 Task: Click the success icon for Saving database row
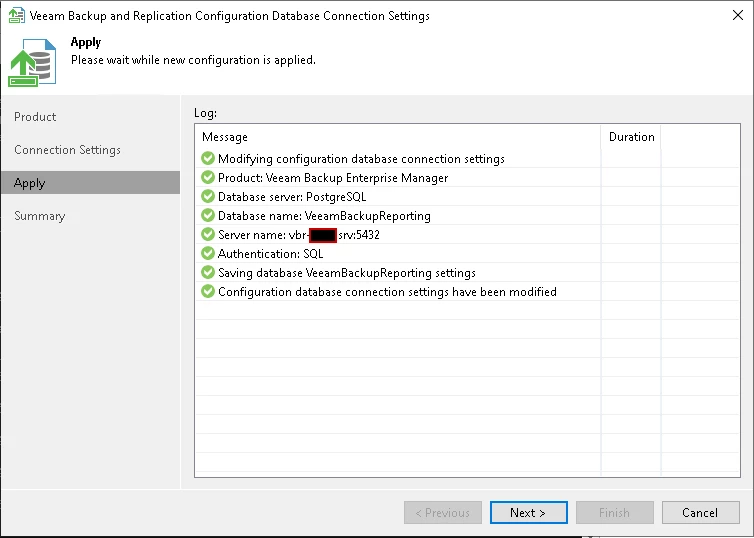(208, 273)
